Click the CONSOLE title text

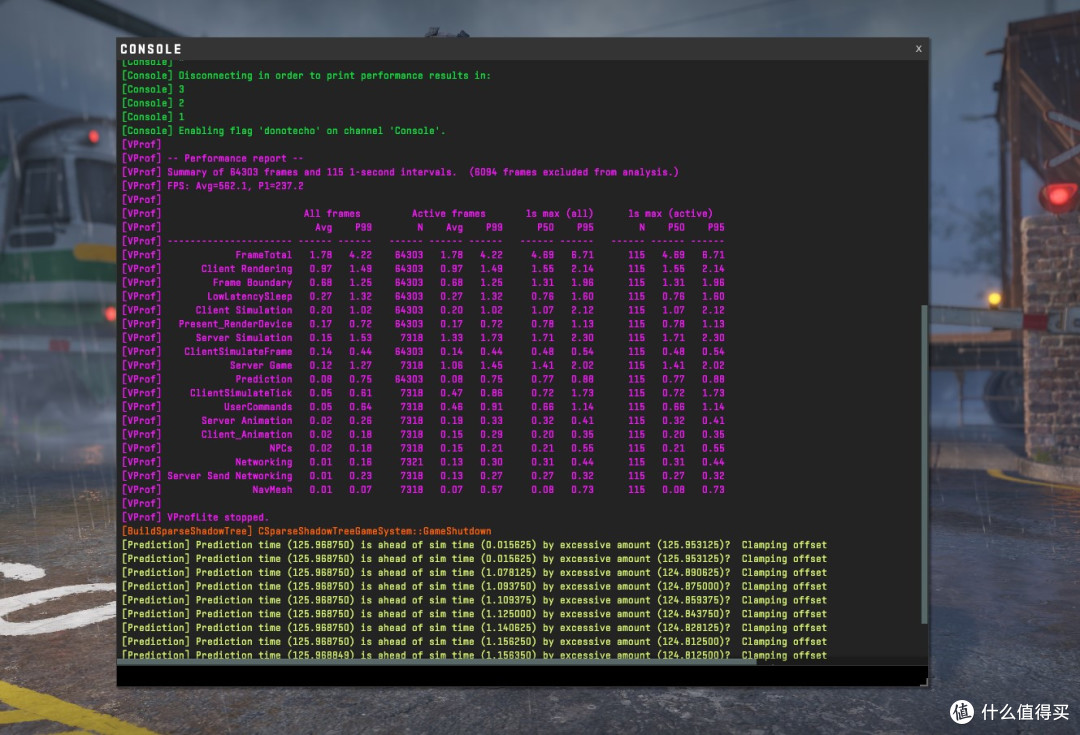point(151,49)
